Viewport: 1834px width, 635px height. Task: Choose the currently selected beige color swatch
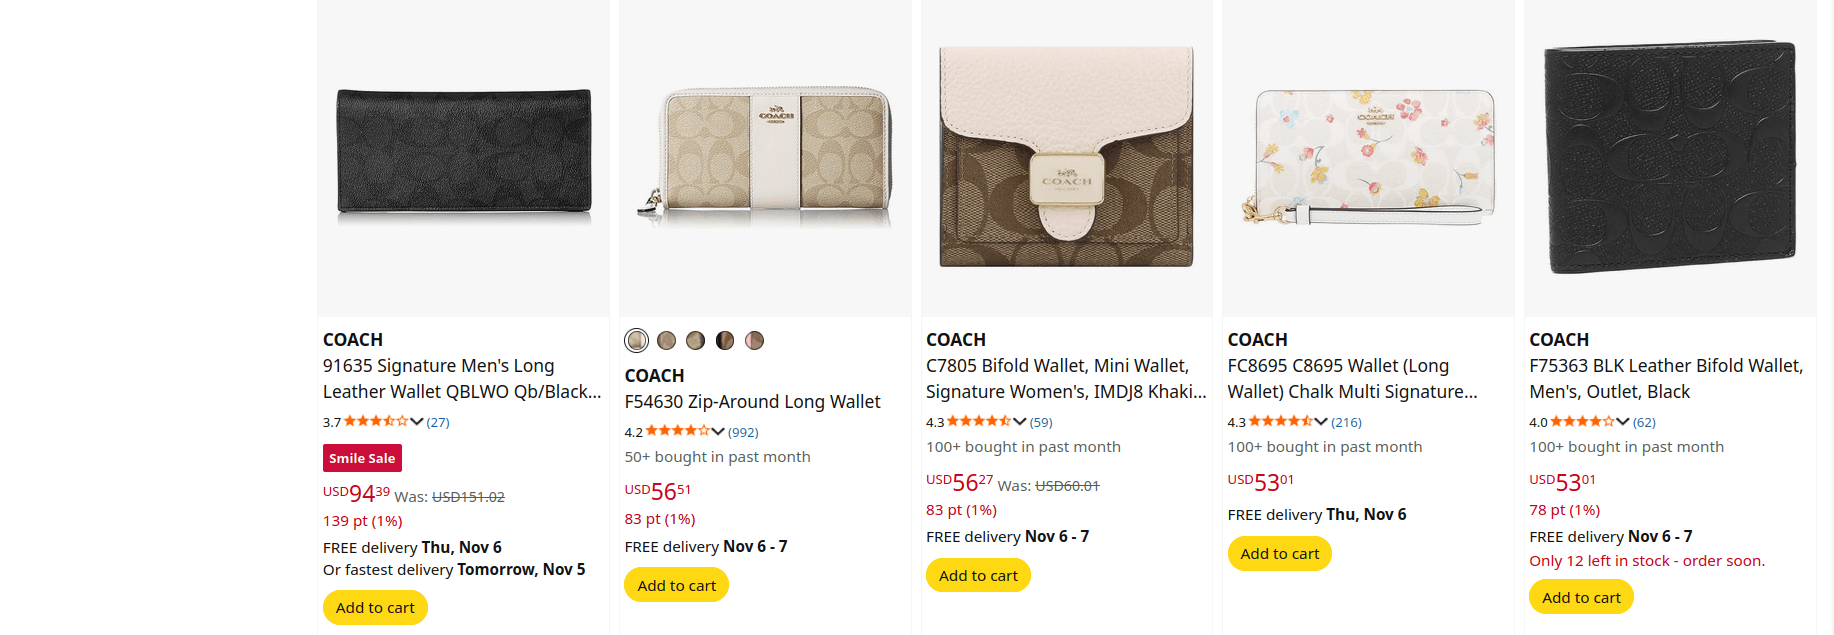(x=637, y=341)
